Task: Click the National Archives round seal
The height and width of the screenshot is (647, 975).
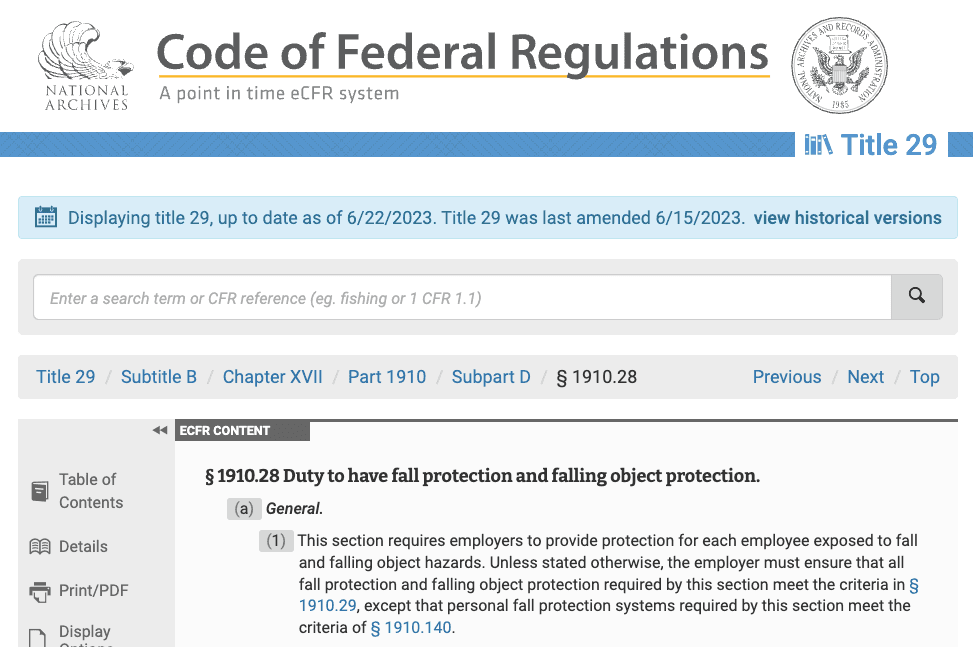Action: (x=839, y=65)
